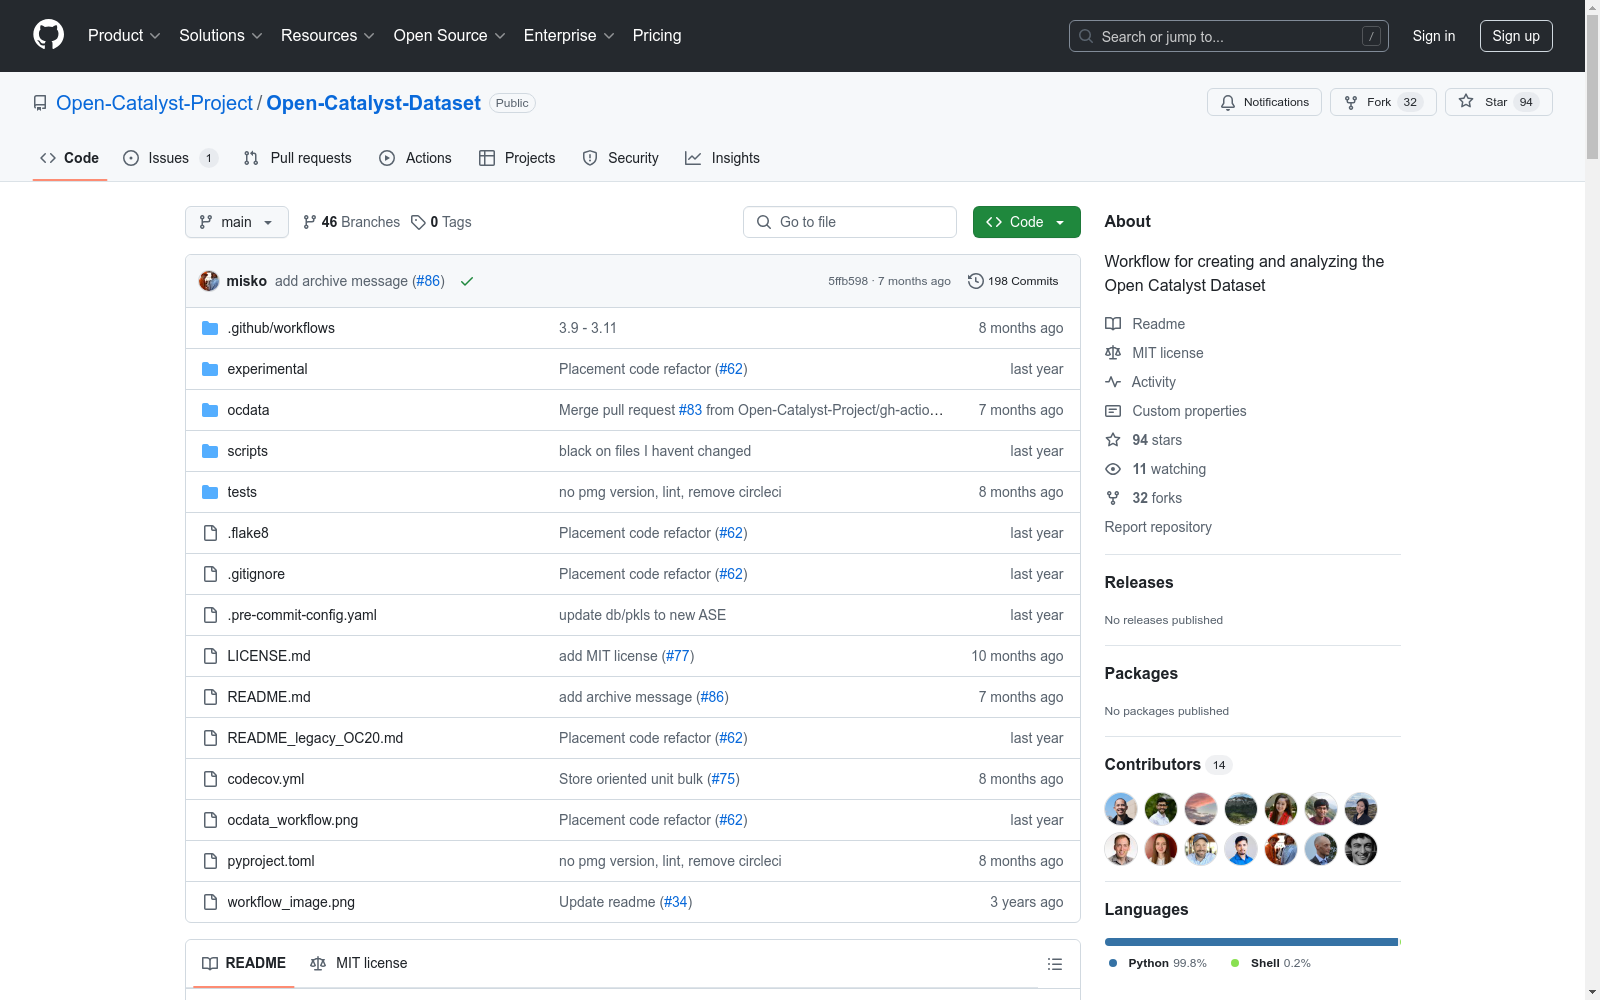The width and height of the screenshot is (1600, 1000).
Task: Click the pyproject.toml file icon
Action: point(210,861)
